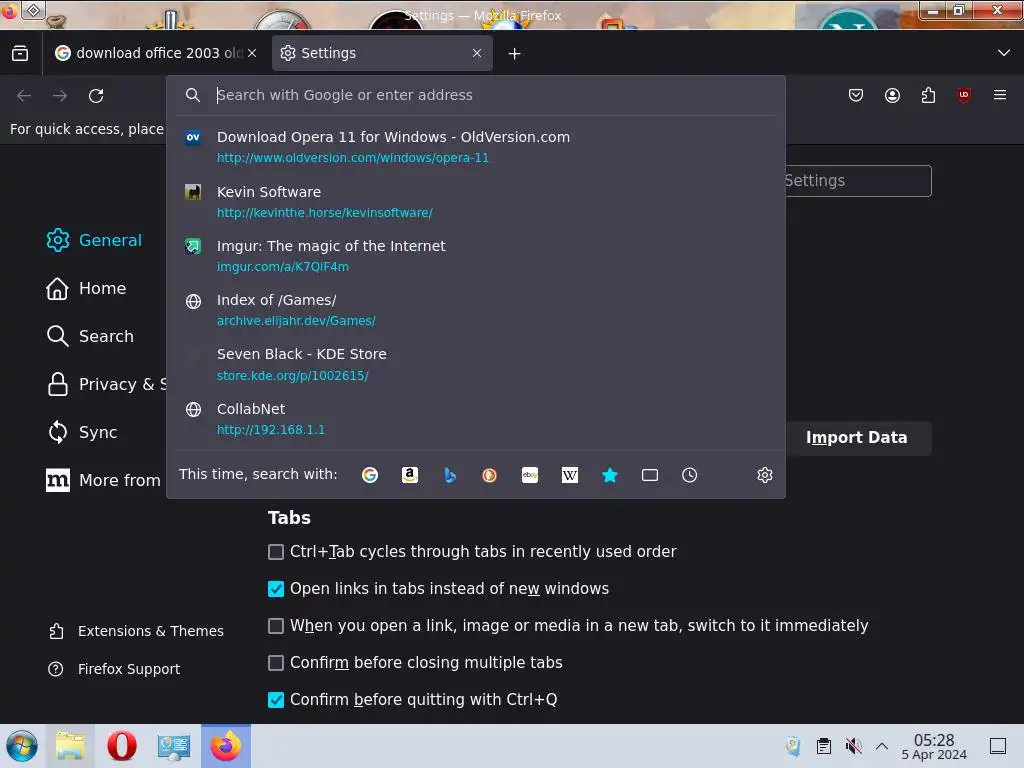Viewport: 1024px width, 768px height.
Task: Search open tabs using the tab icon
Action: pos(650,475)
